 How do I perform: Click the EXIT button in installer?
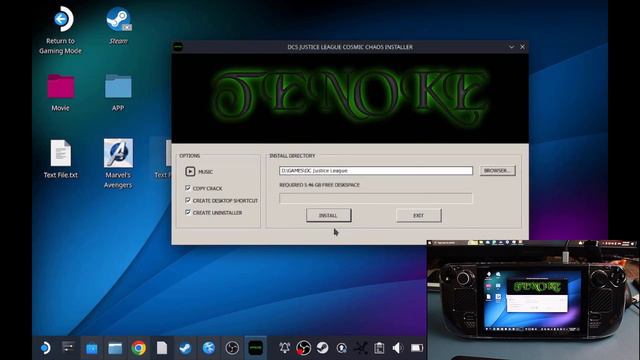[418, 215]
